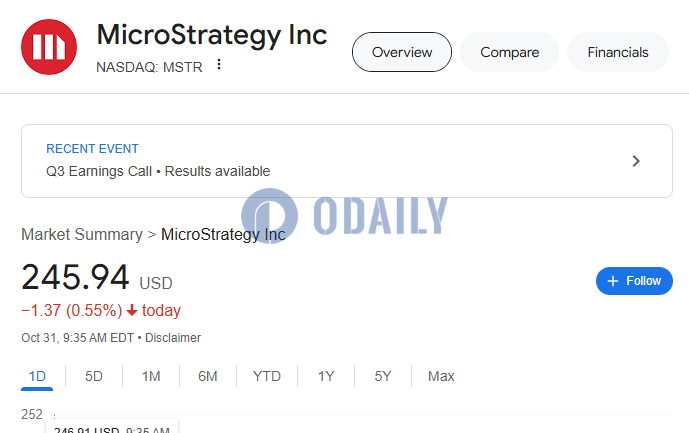Select the 1M chart range
The height and width of the screenshot is (433, 689).
[x=151, y=376]
